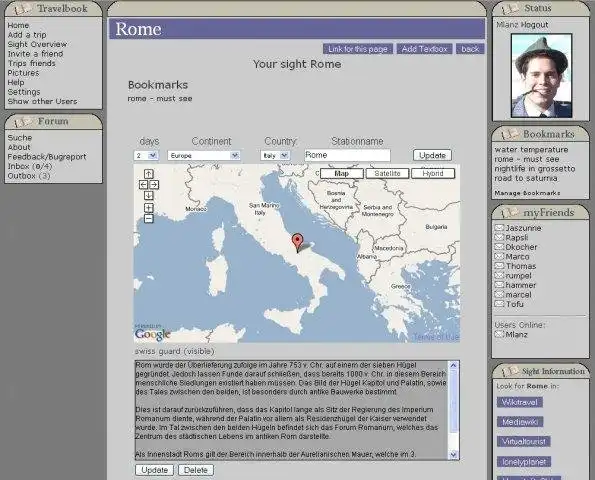Click Update next to Stationname field
Viewport: 595px width, 480px height.
pos(432,155)
